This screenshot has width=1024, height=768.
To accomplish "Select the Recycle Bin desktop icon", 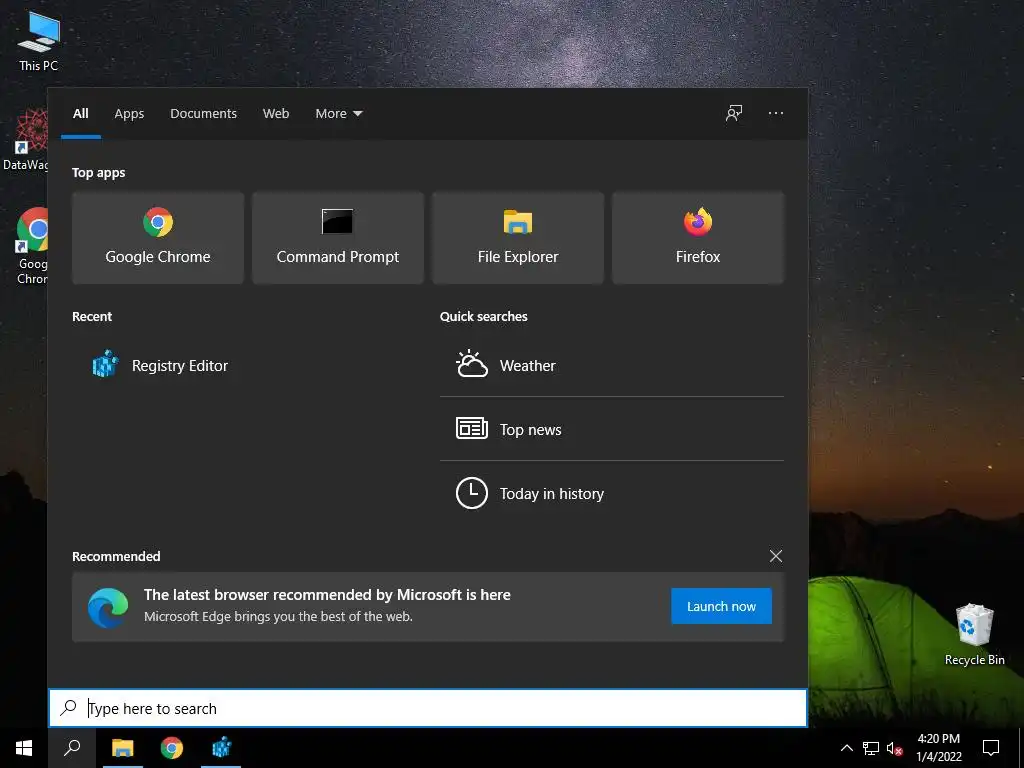I will 974,634.
